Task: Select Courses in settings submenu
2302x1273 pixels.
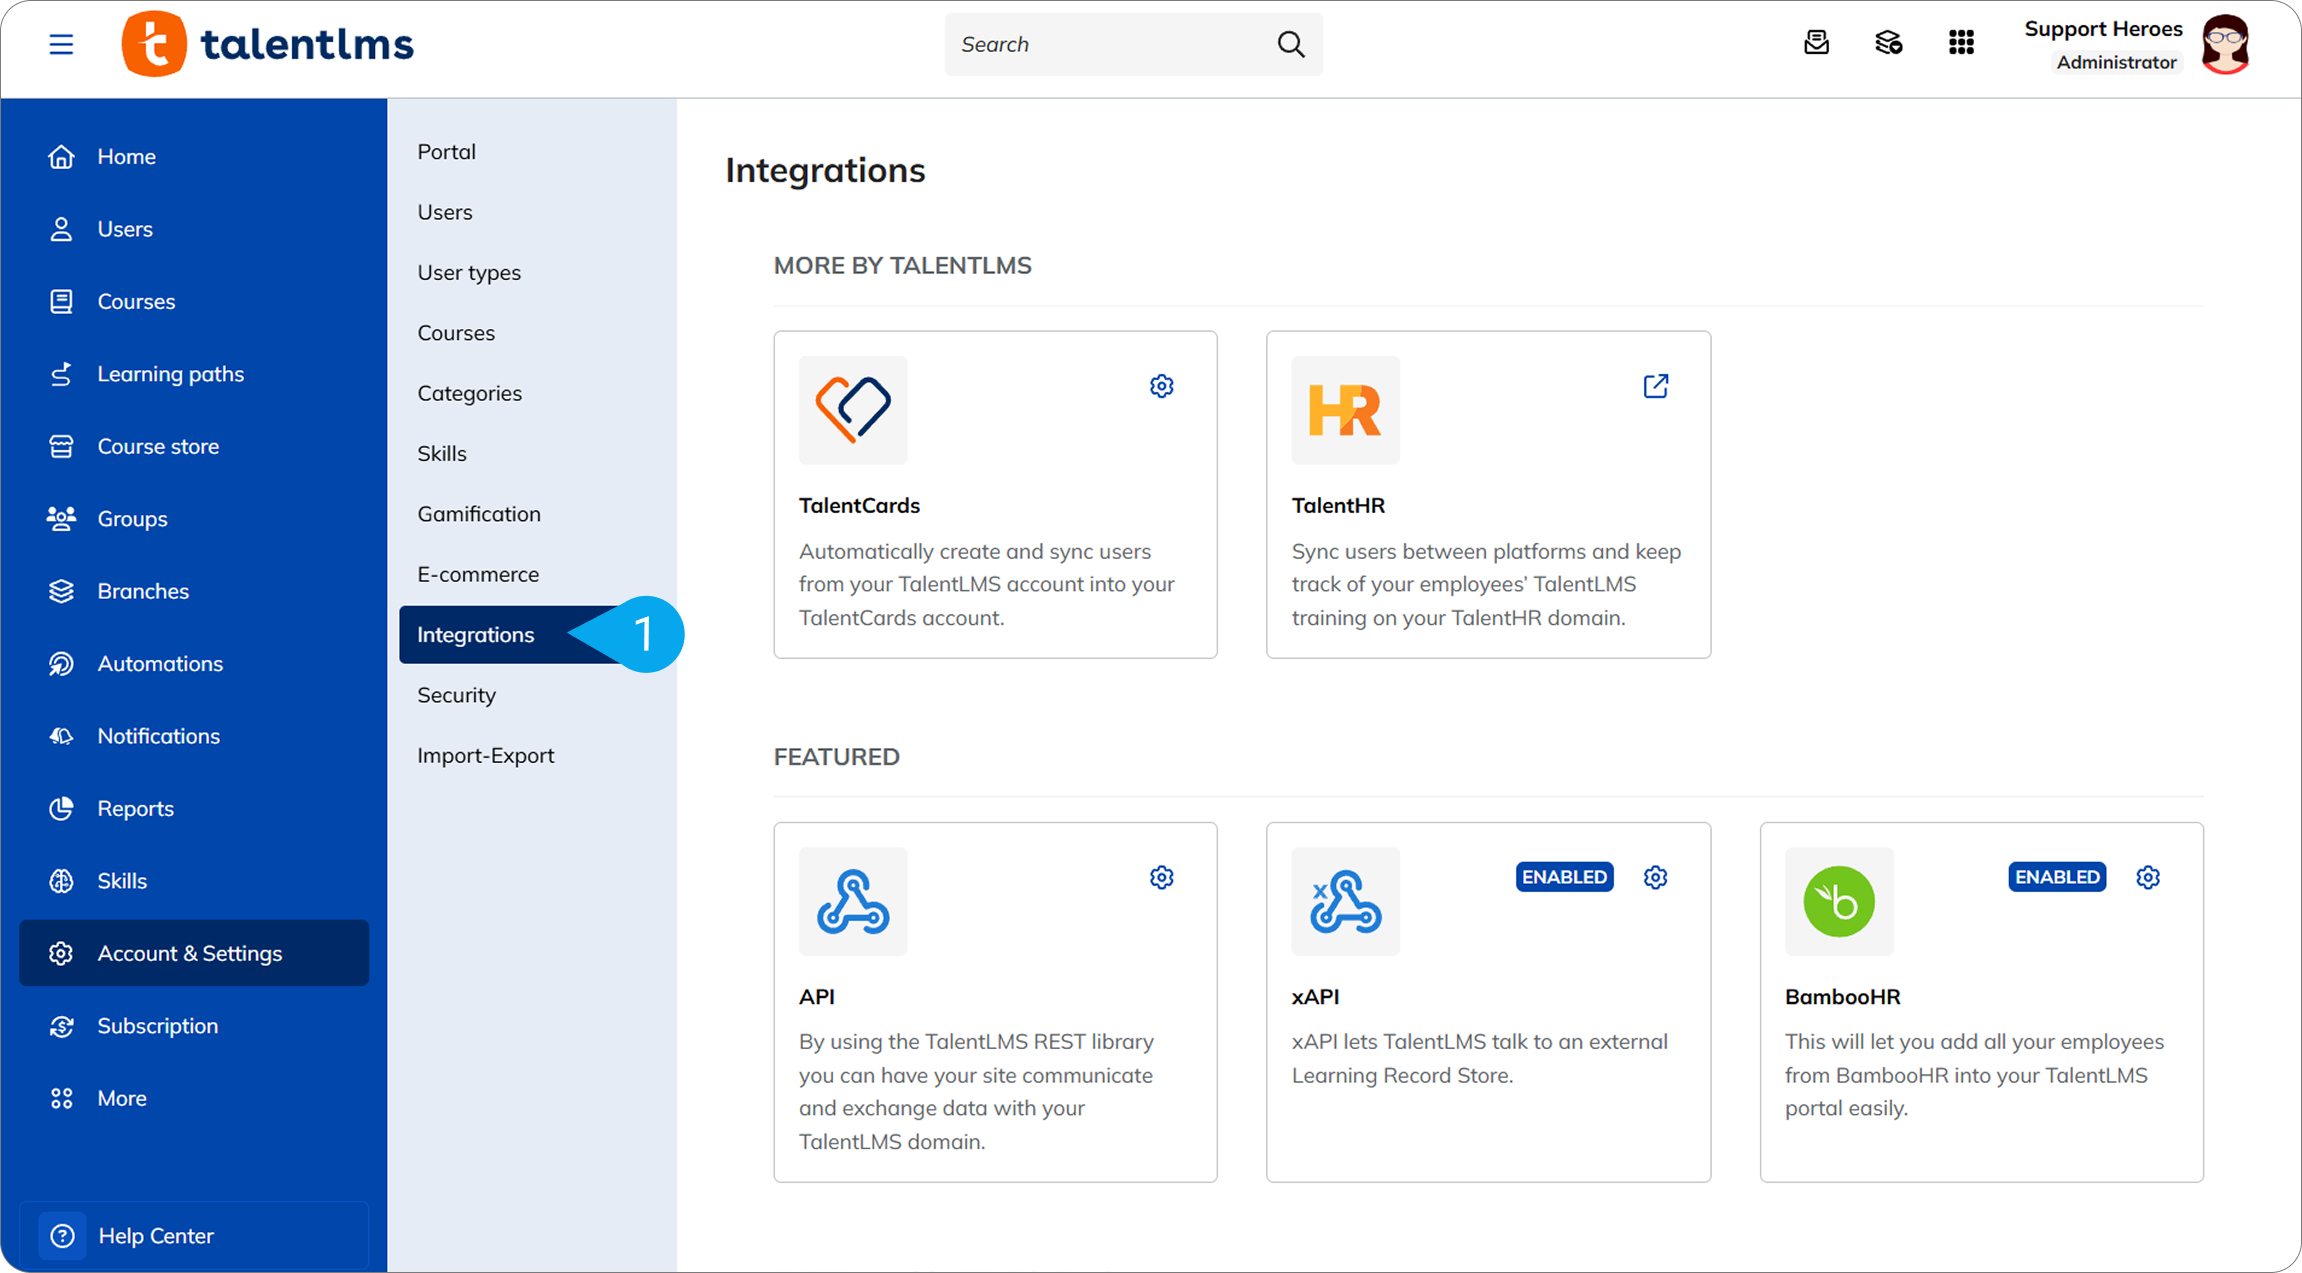Action: click(532, 333)
